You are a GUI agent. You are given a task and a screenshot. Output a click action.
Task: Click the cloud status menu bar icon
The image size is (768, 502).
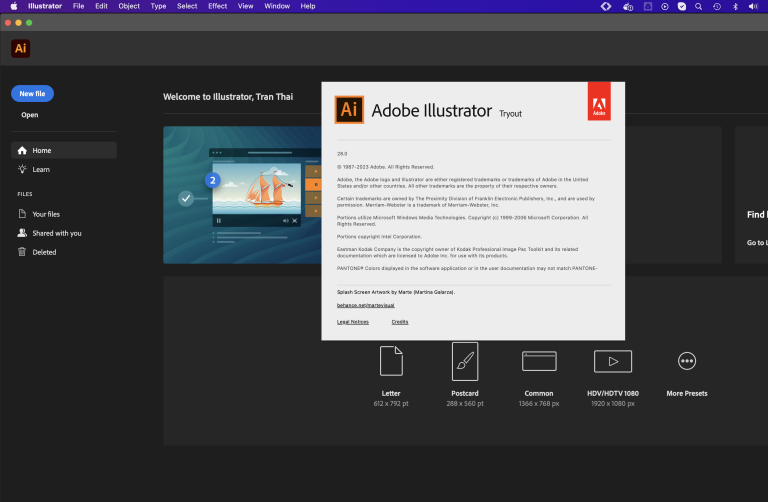[628, 6]
